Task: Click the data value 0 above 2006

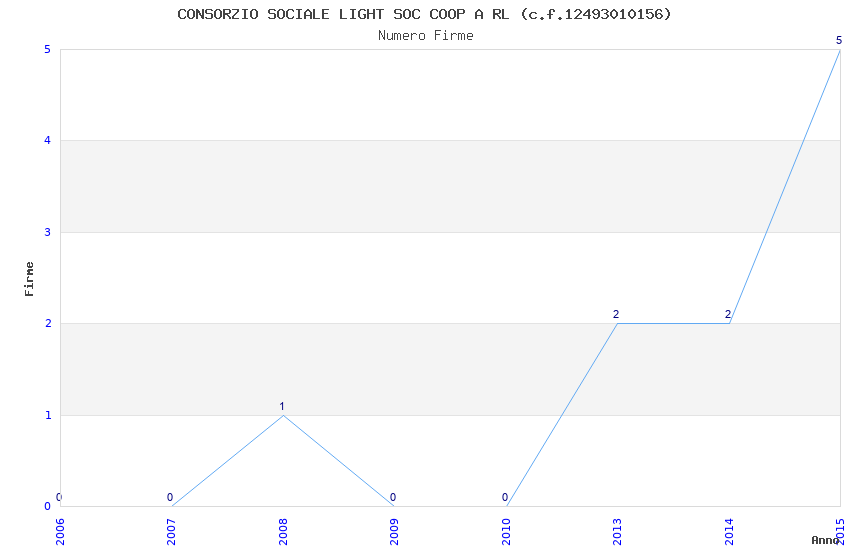Action: tap(59, 497)
